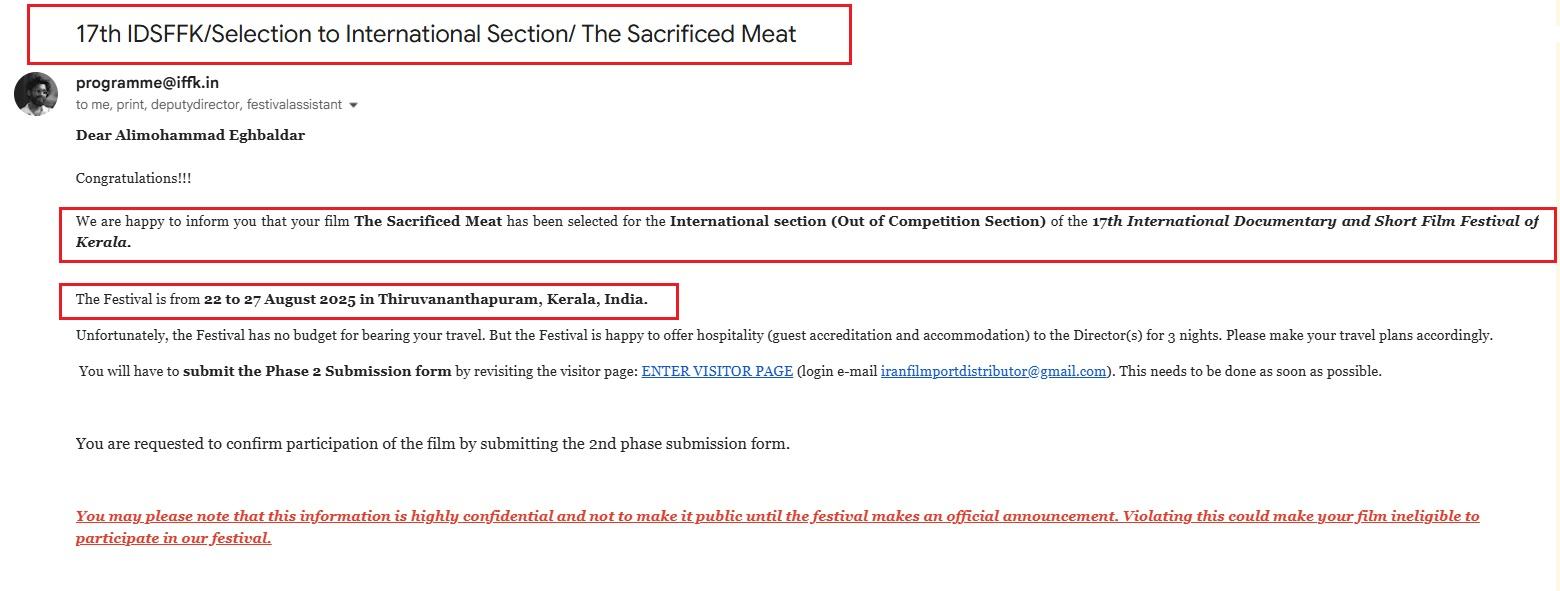Click the 'confirm participation of the film' paragraph

(433, 443)
